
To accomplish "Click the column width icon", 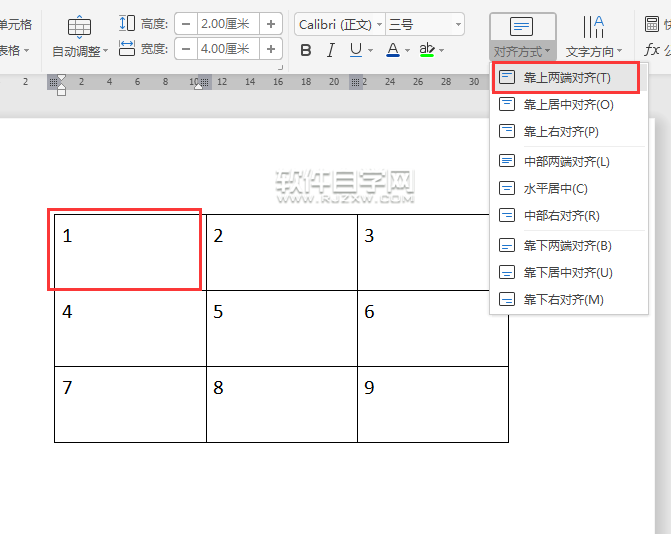I will pyautogui.click(x=127, y=48).
